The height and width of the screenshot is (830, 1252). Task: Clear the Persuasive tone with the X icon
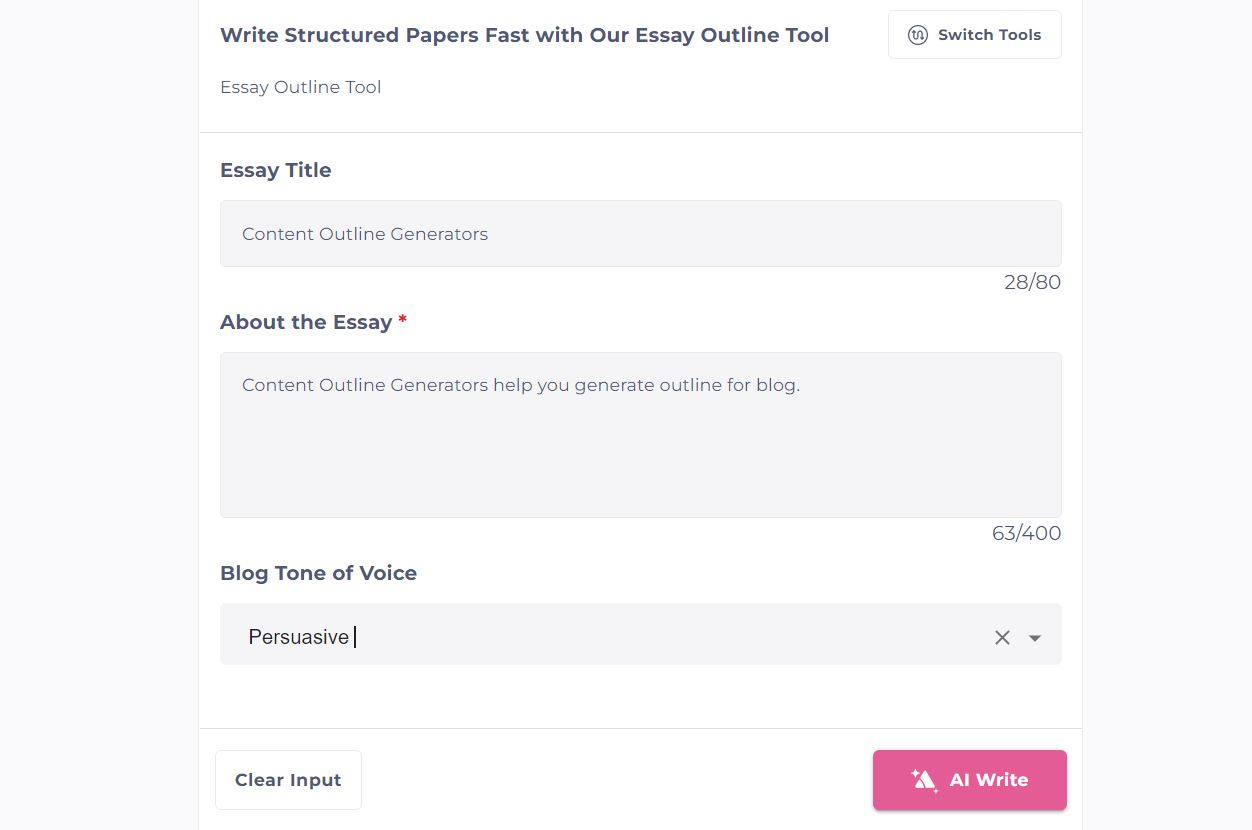[x=1002, y=638]
